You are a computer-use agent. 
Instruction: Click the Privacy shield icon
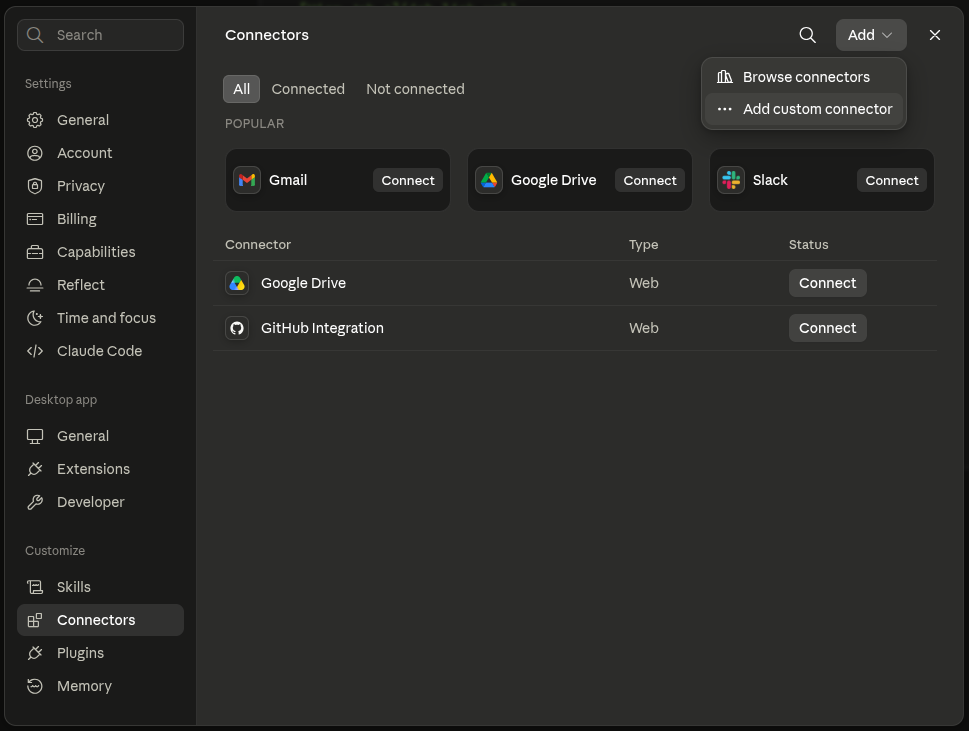[35, 186]
